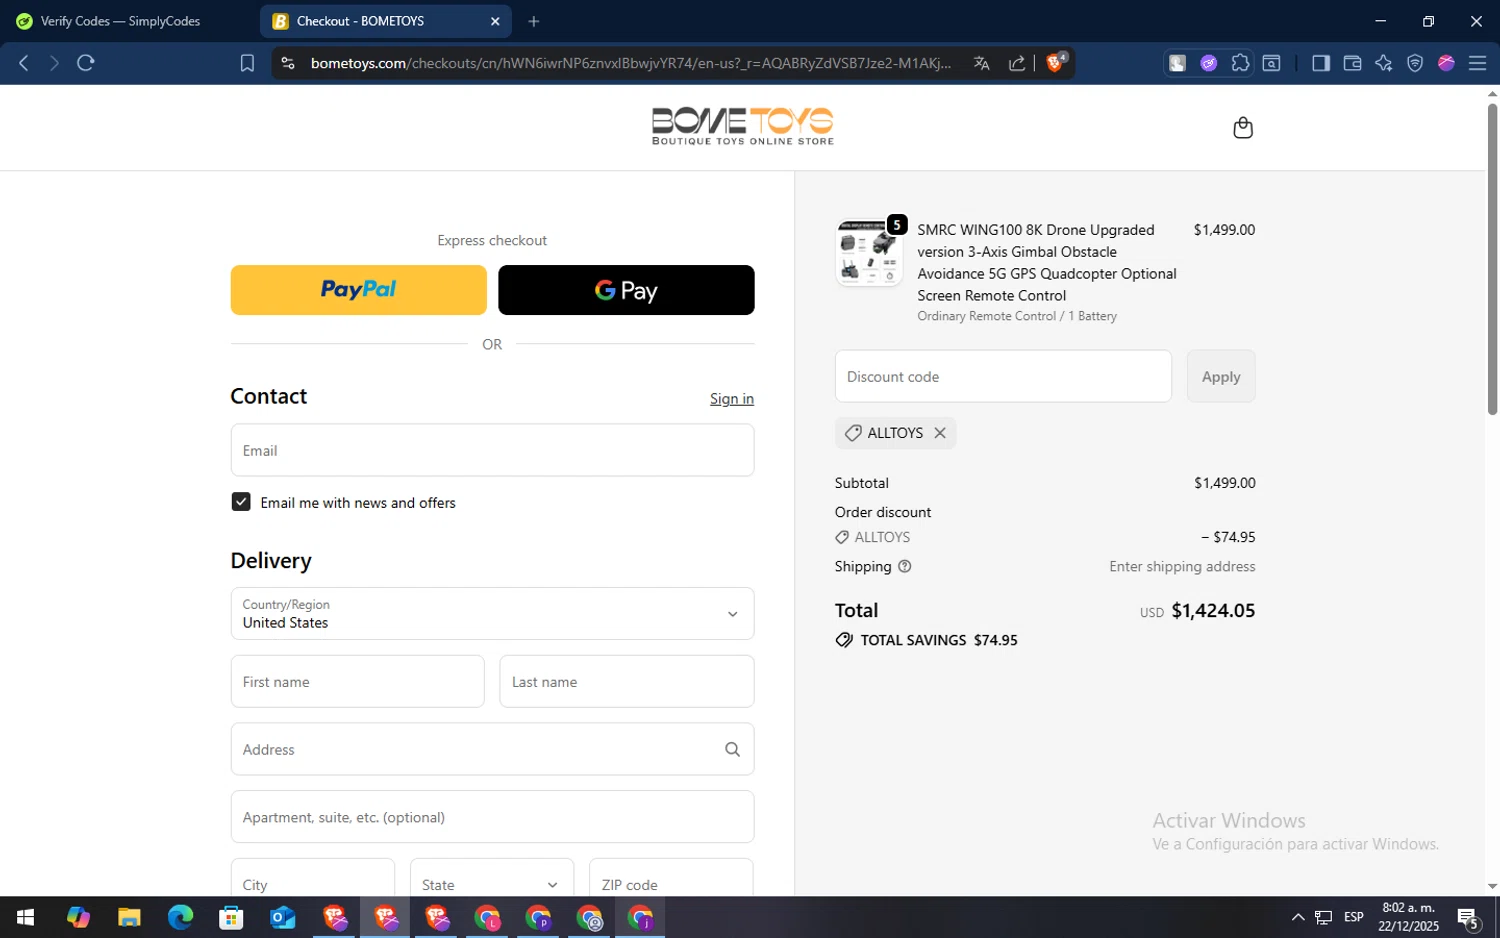The height and width of the screenshot is (938, 1500).
Task: Open the Windows notification center
Action: (x=1468, y=917)
